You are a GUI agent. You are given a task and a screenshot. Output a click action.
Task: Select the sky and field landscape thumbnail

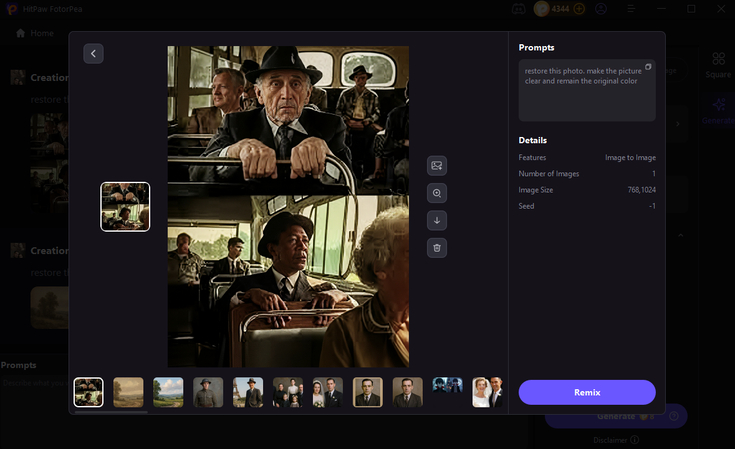pyautogui.click(x=168, y=392)
